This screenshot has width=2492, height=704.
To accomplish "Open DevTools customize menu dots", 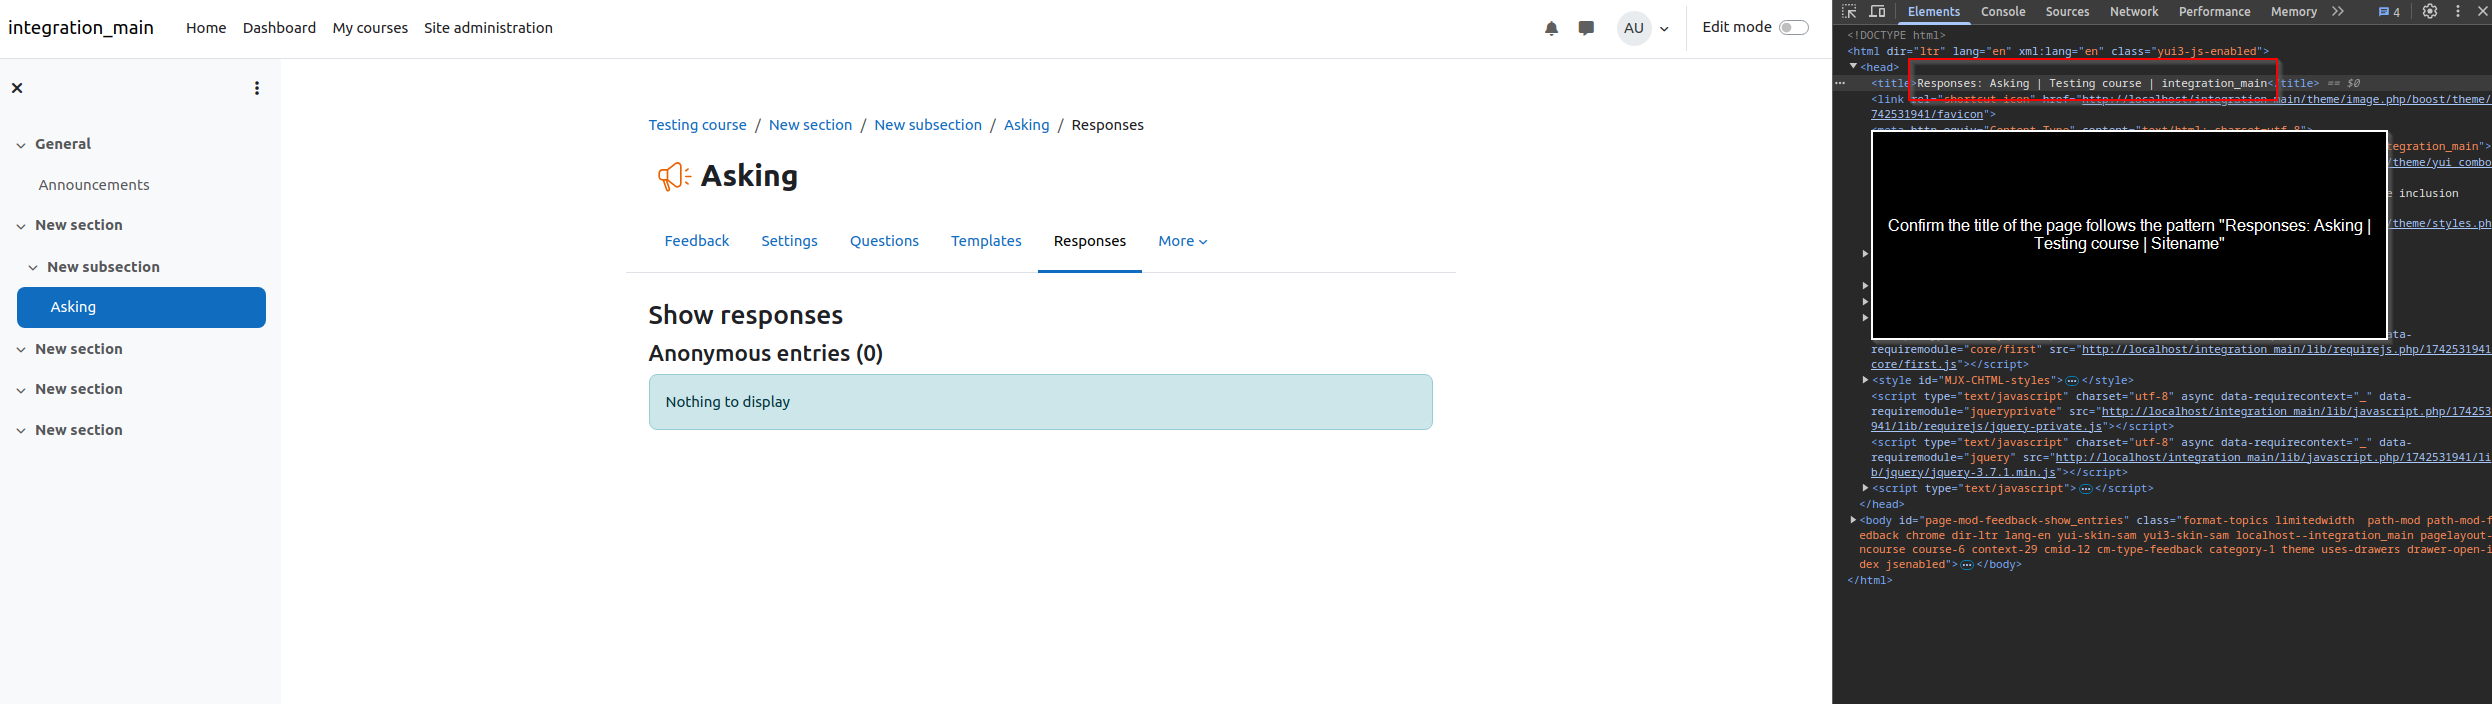I will pyautogui.click(x=2457, y=12).
